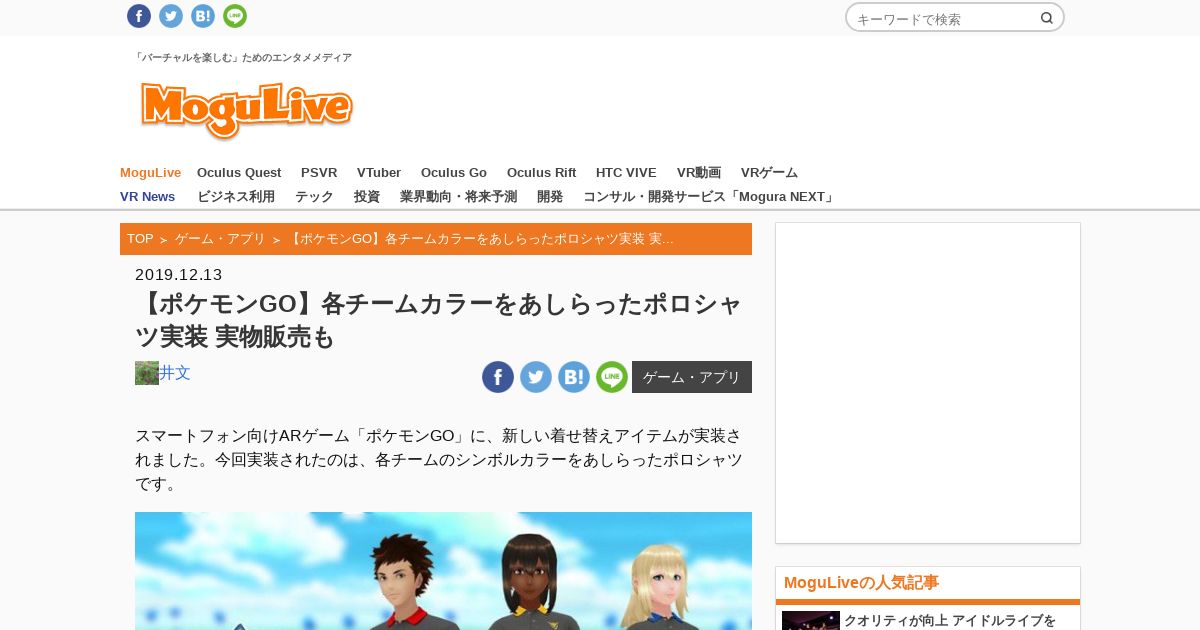Open author 井文 profile link
The width and height of the screenshot is (1200, 630).
[x=175, y=373]
